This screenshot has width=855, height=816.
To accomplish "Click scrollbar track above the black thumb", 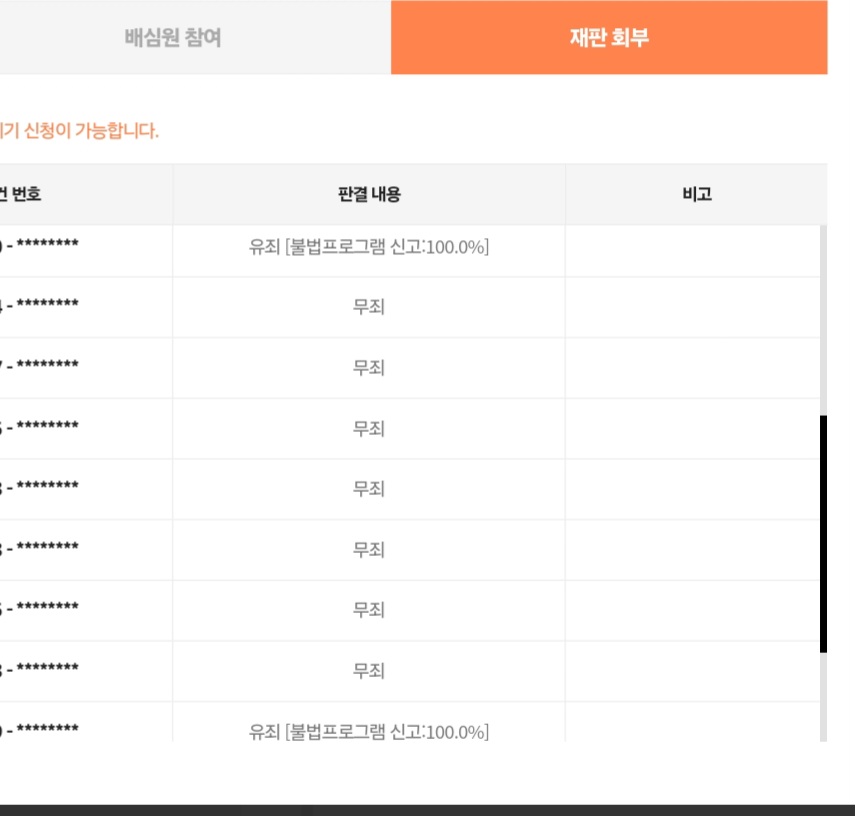I will [x=824, y=320].
